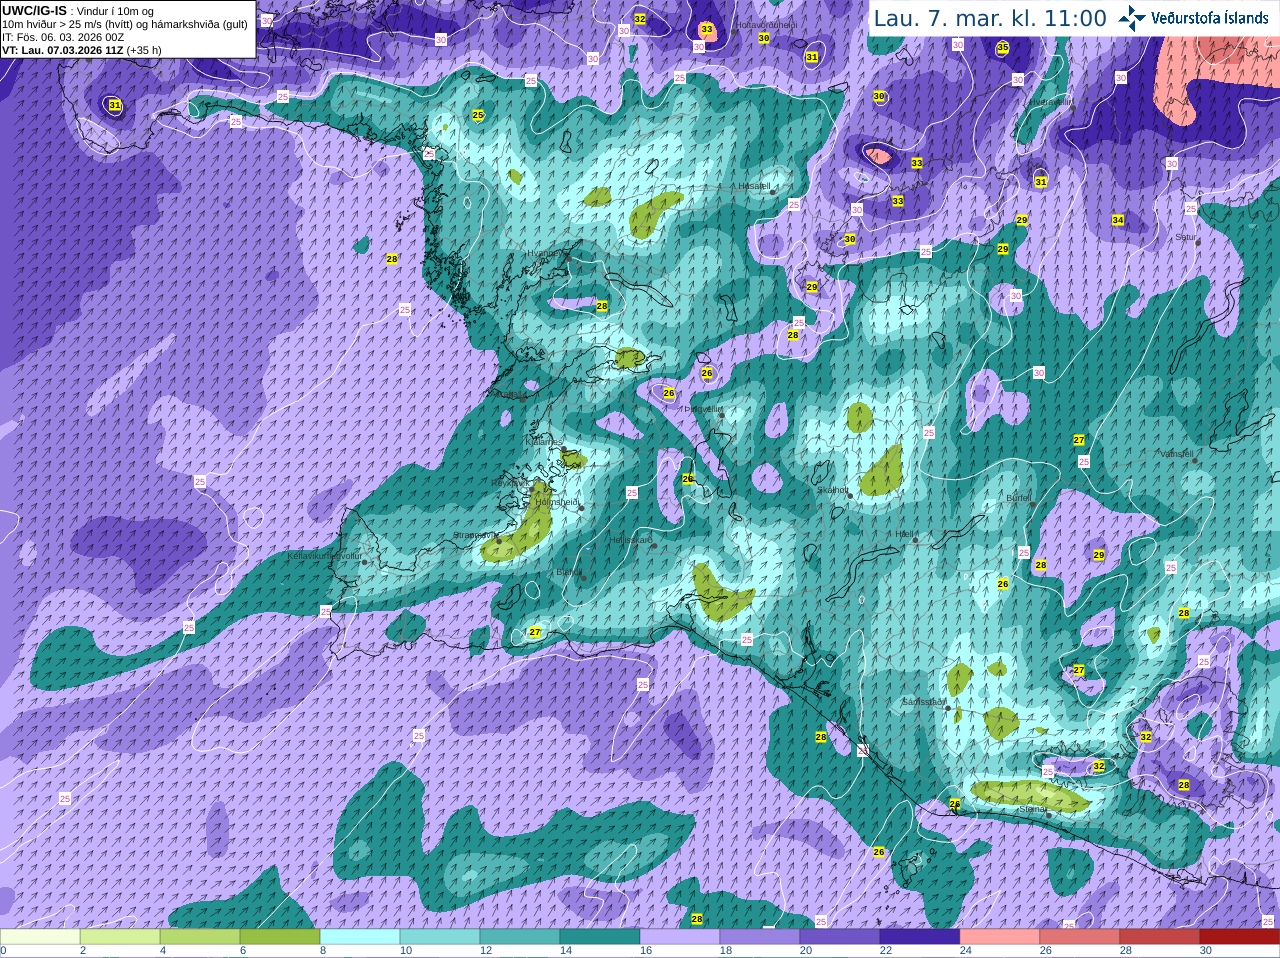
Task: Select the IT: Fös. 06. 03. 2026 00Z line
Action: 63,37
